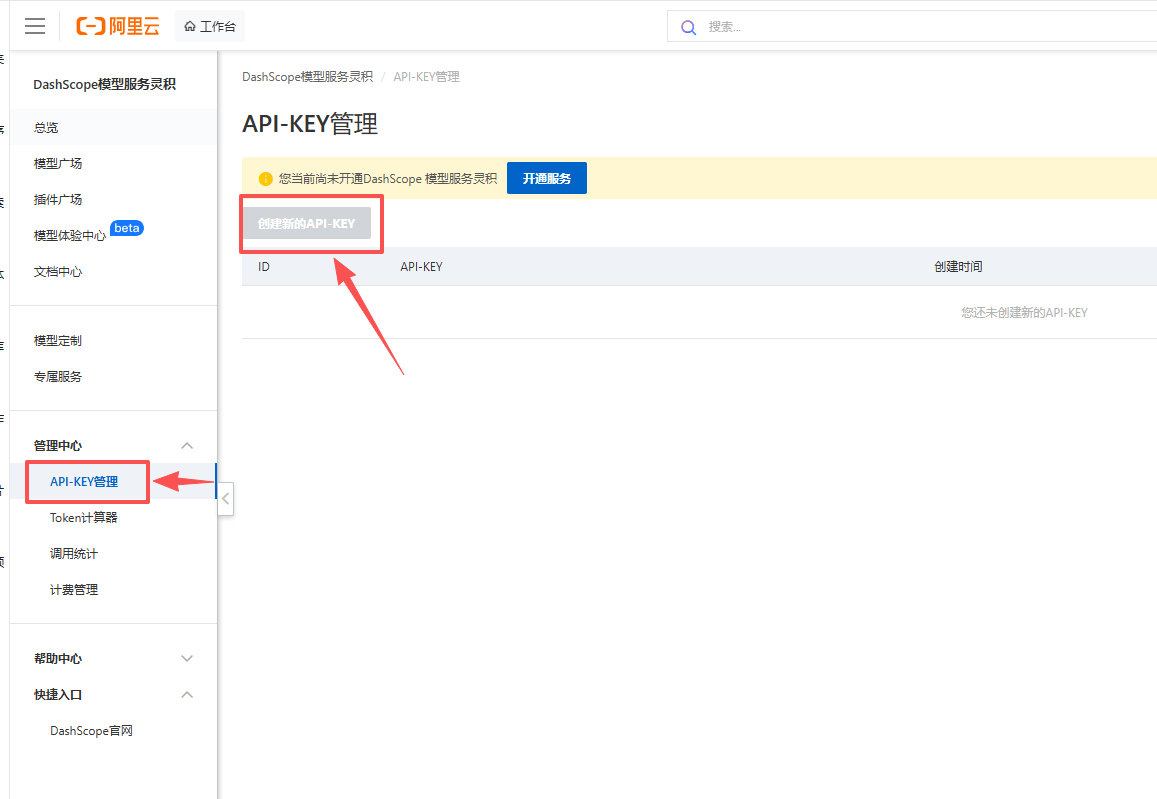Collapse sidebar using the arrow handle

[226, 498]
